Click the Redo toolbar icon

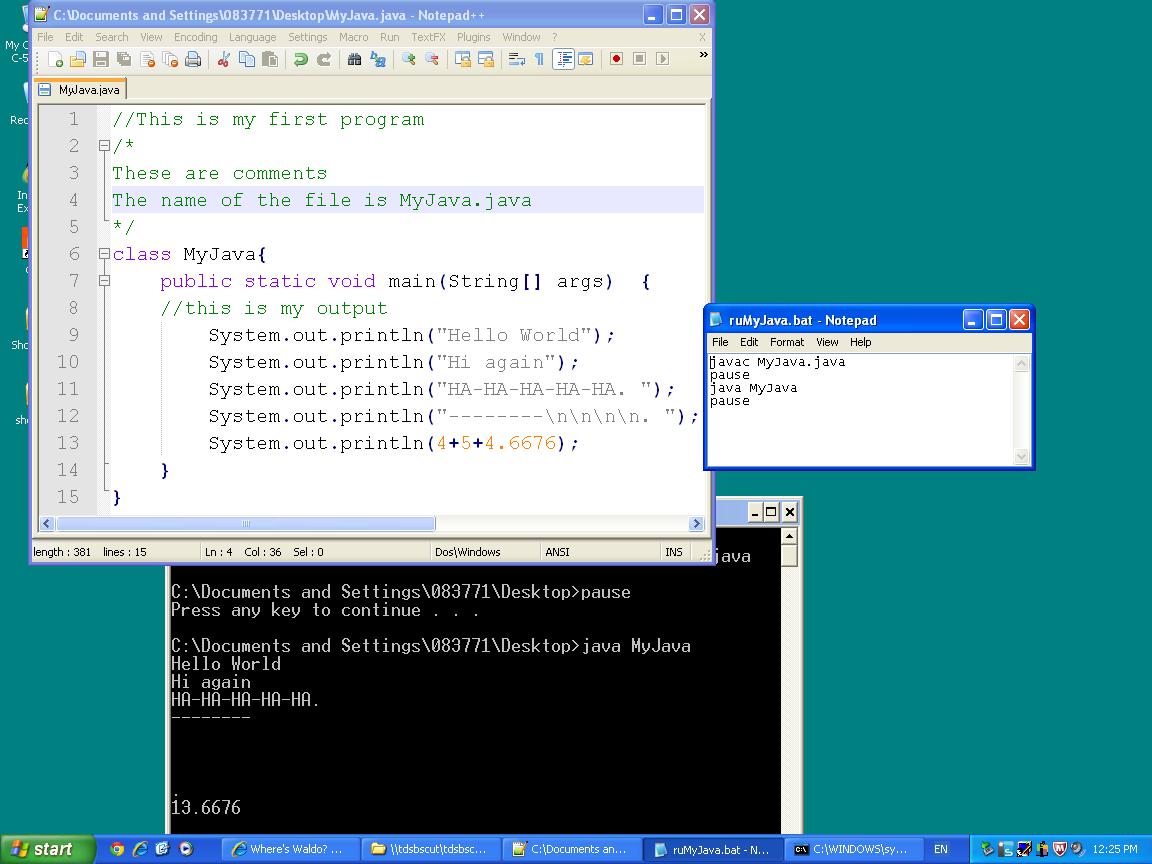pos(324,60)
